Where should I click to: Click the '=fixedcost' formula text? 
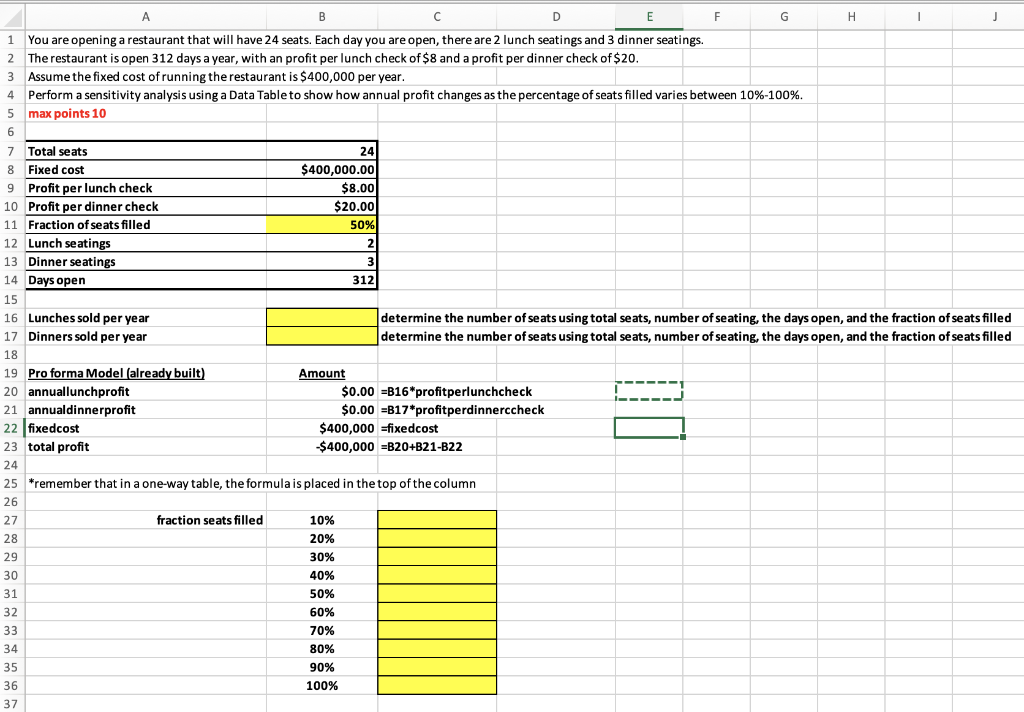point(409,429)
